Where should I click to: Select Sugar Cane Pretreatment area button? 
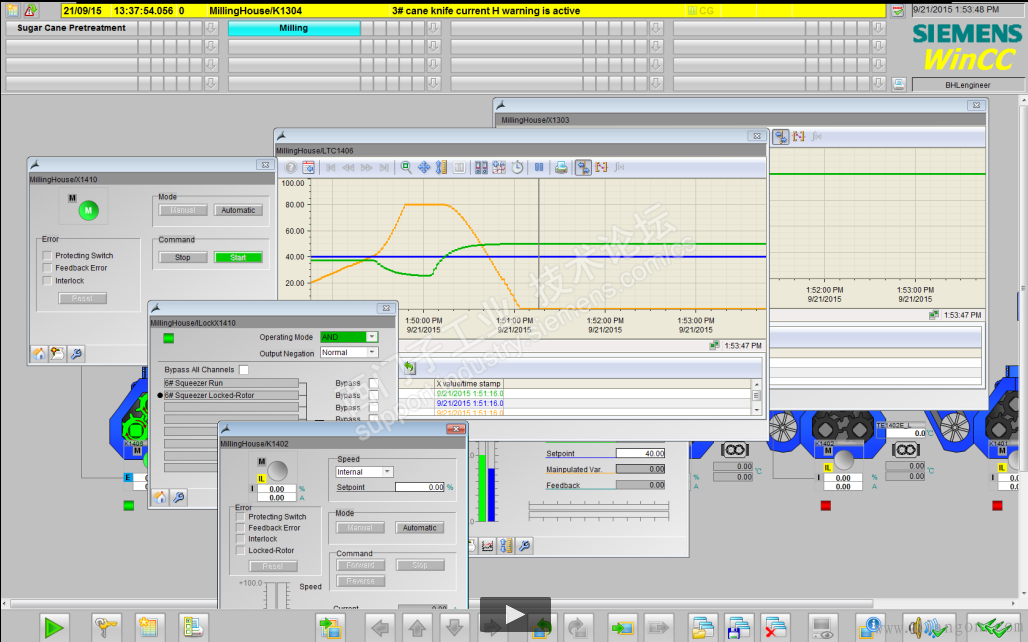click(71, 28)
